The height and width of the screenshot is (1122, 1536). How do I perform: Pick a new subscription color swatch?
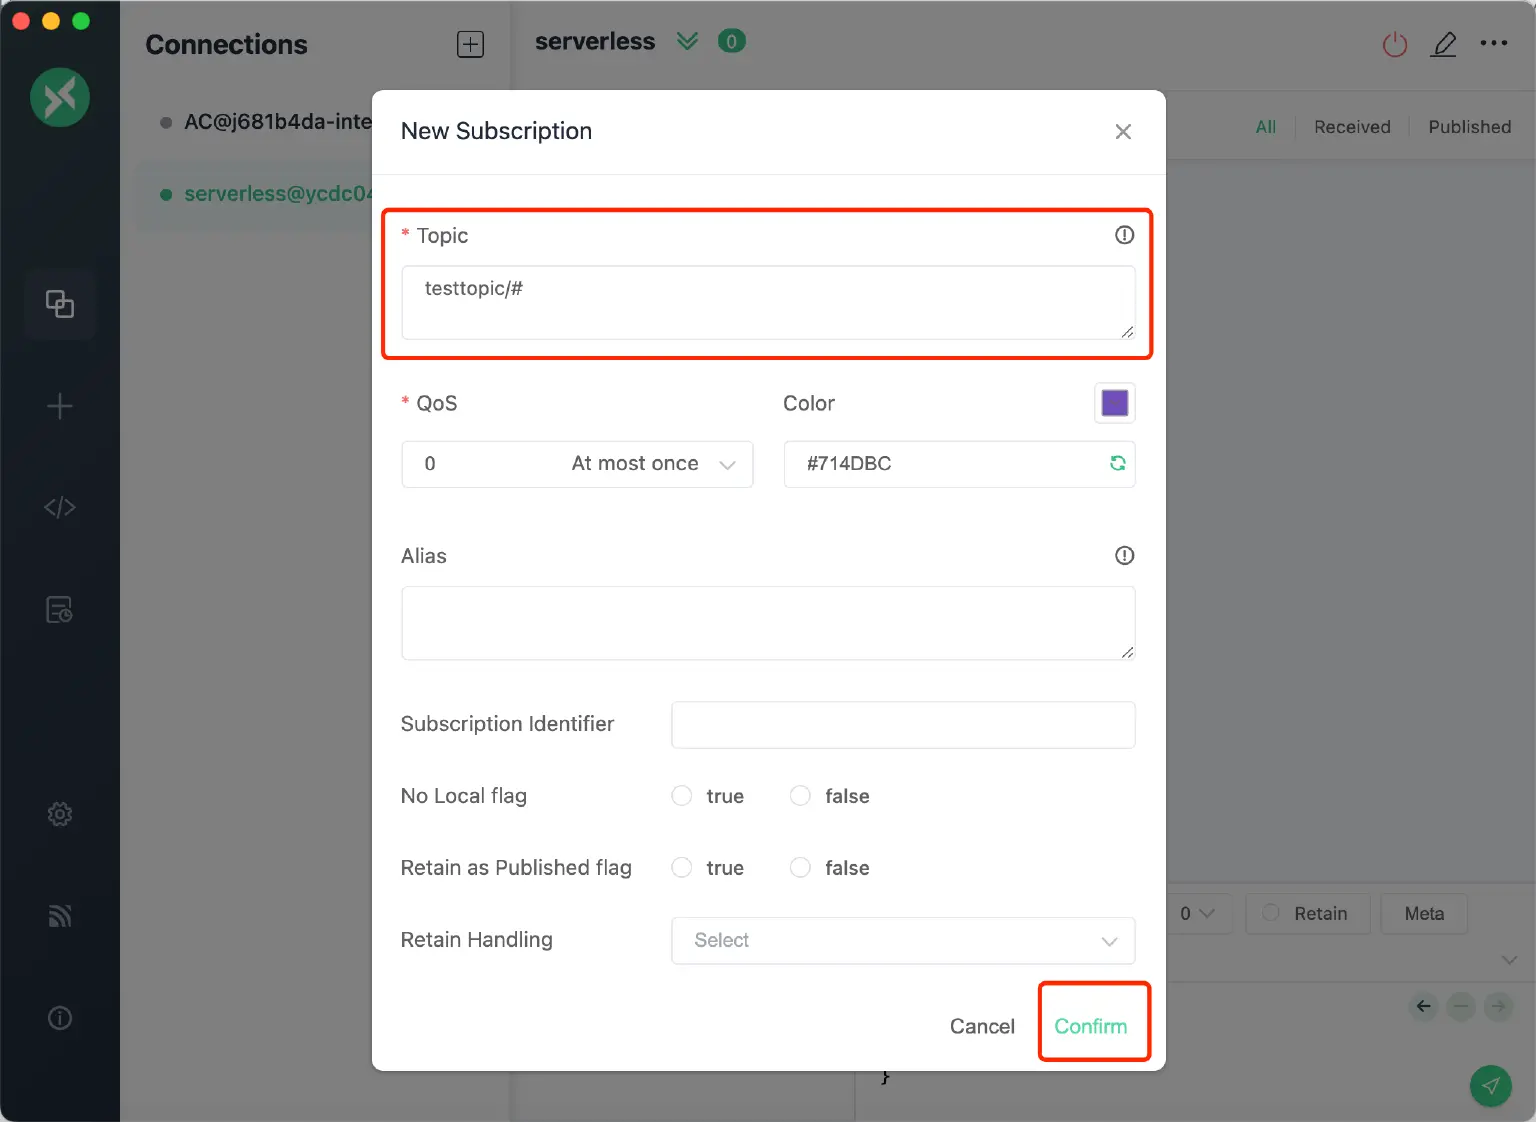[1114, 402]
